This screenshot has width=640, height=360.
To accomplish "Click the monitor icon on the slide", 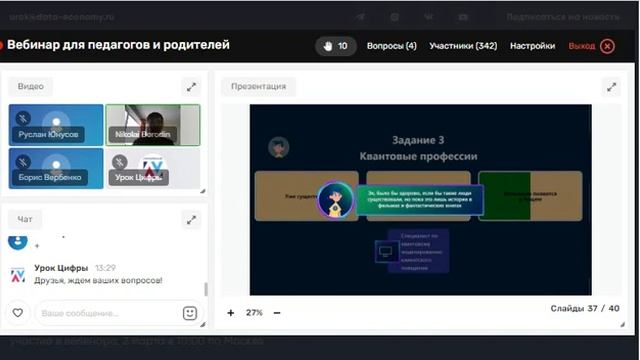I will click(x=386, y=251).
